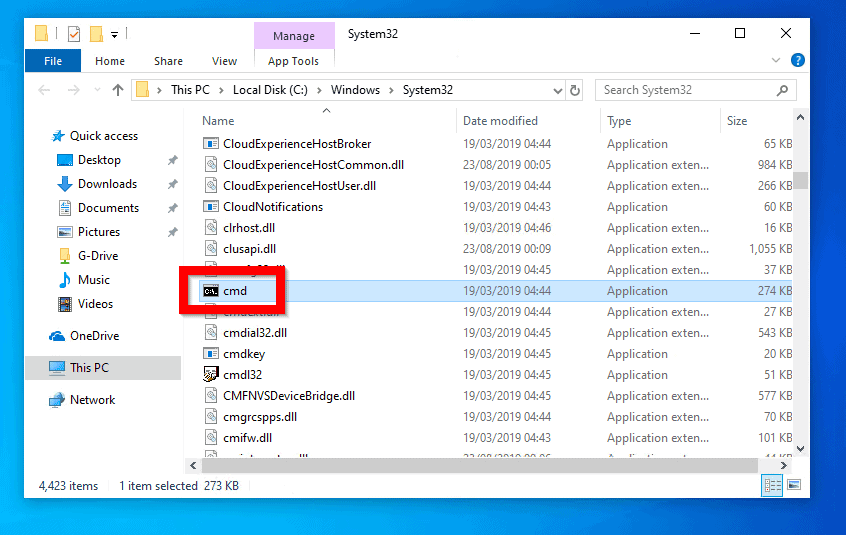This screenshot has height=535, width=846.
Task: Select Network in the navigation pane
Action: [x=92, y=400]
